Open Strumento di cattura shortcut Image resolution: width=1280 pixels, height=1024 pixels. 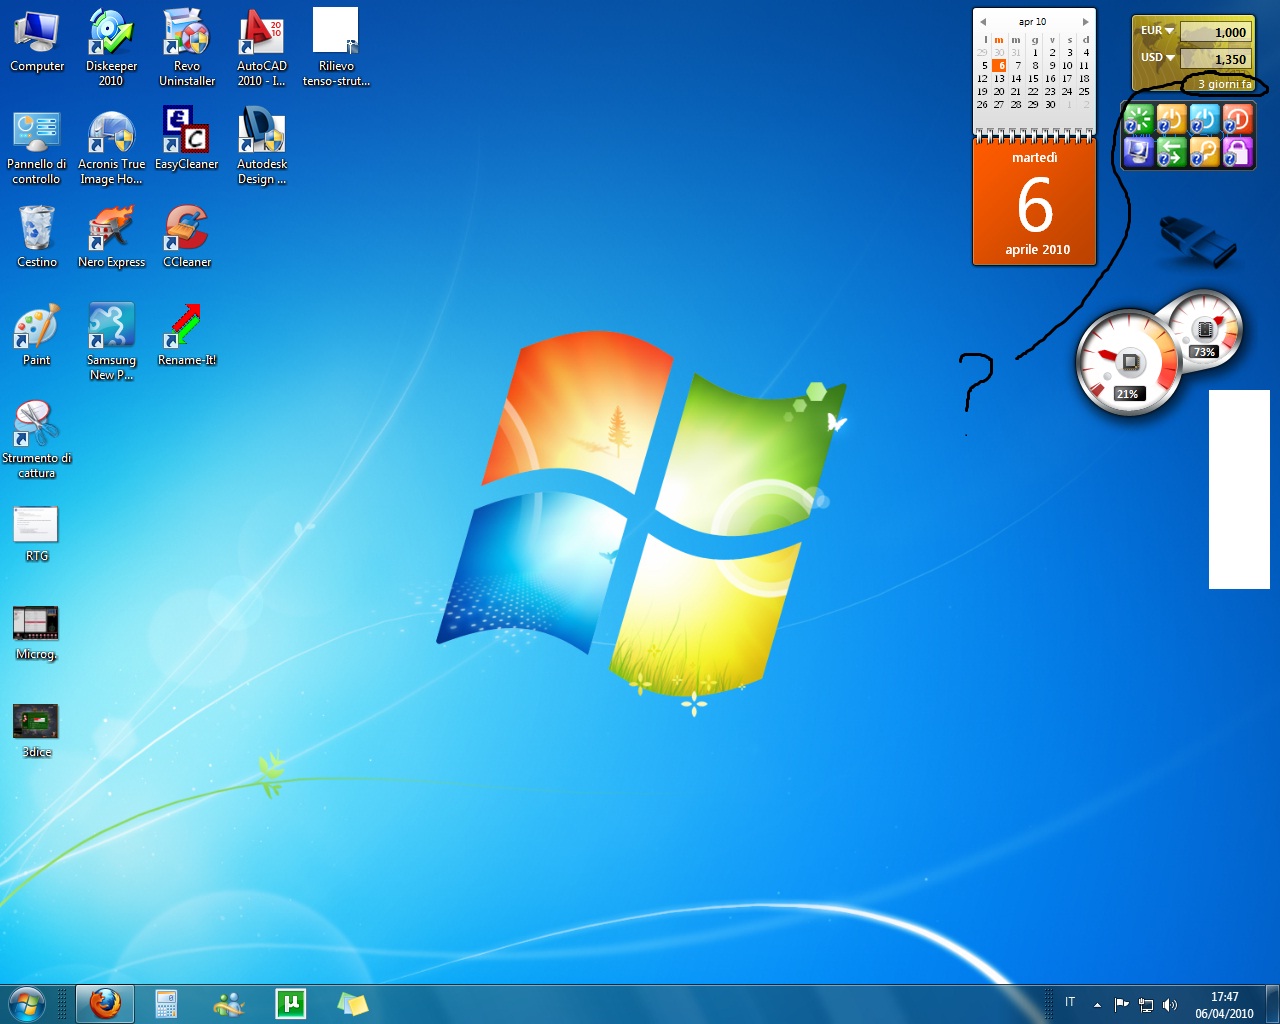(37, 440)
